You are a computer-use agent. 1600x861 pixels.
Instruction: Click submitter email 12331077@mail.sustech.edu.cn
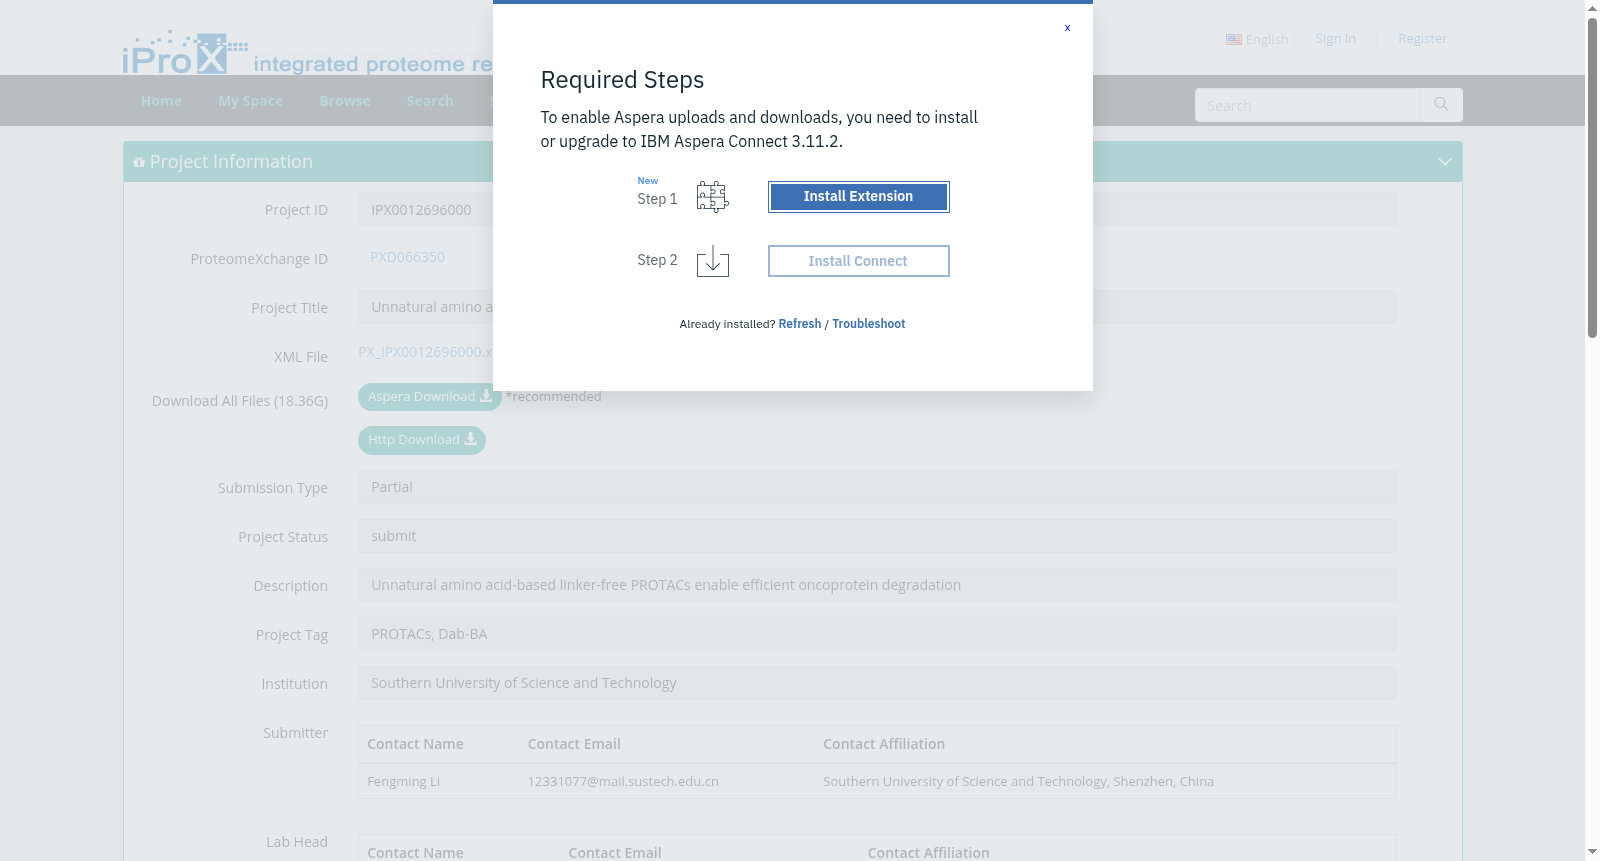623,781
